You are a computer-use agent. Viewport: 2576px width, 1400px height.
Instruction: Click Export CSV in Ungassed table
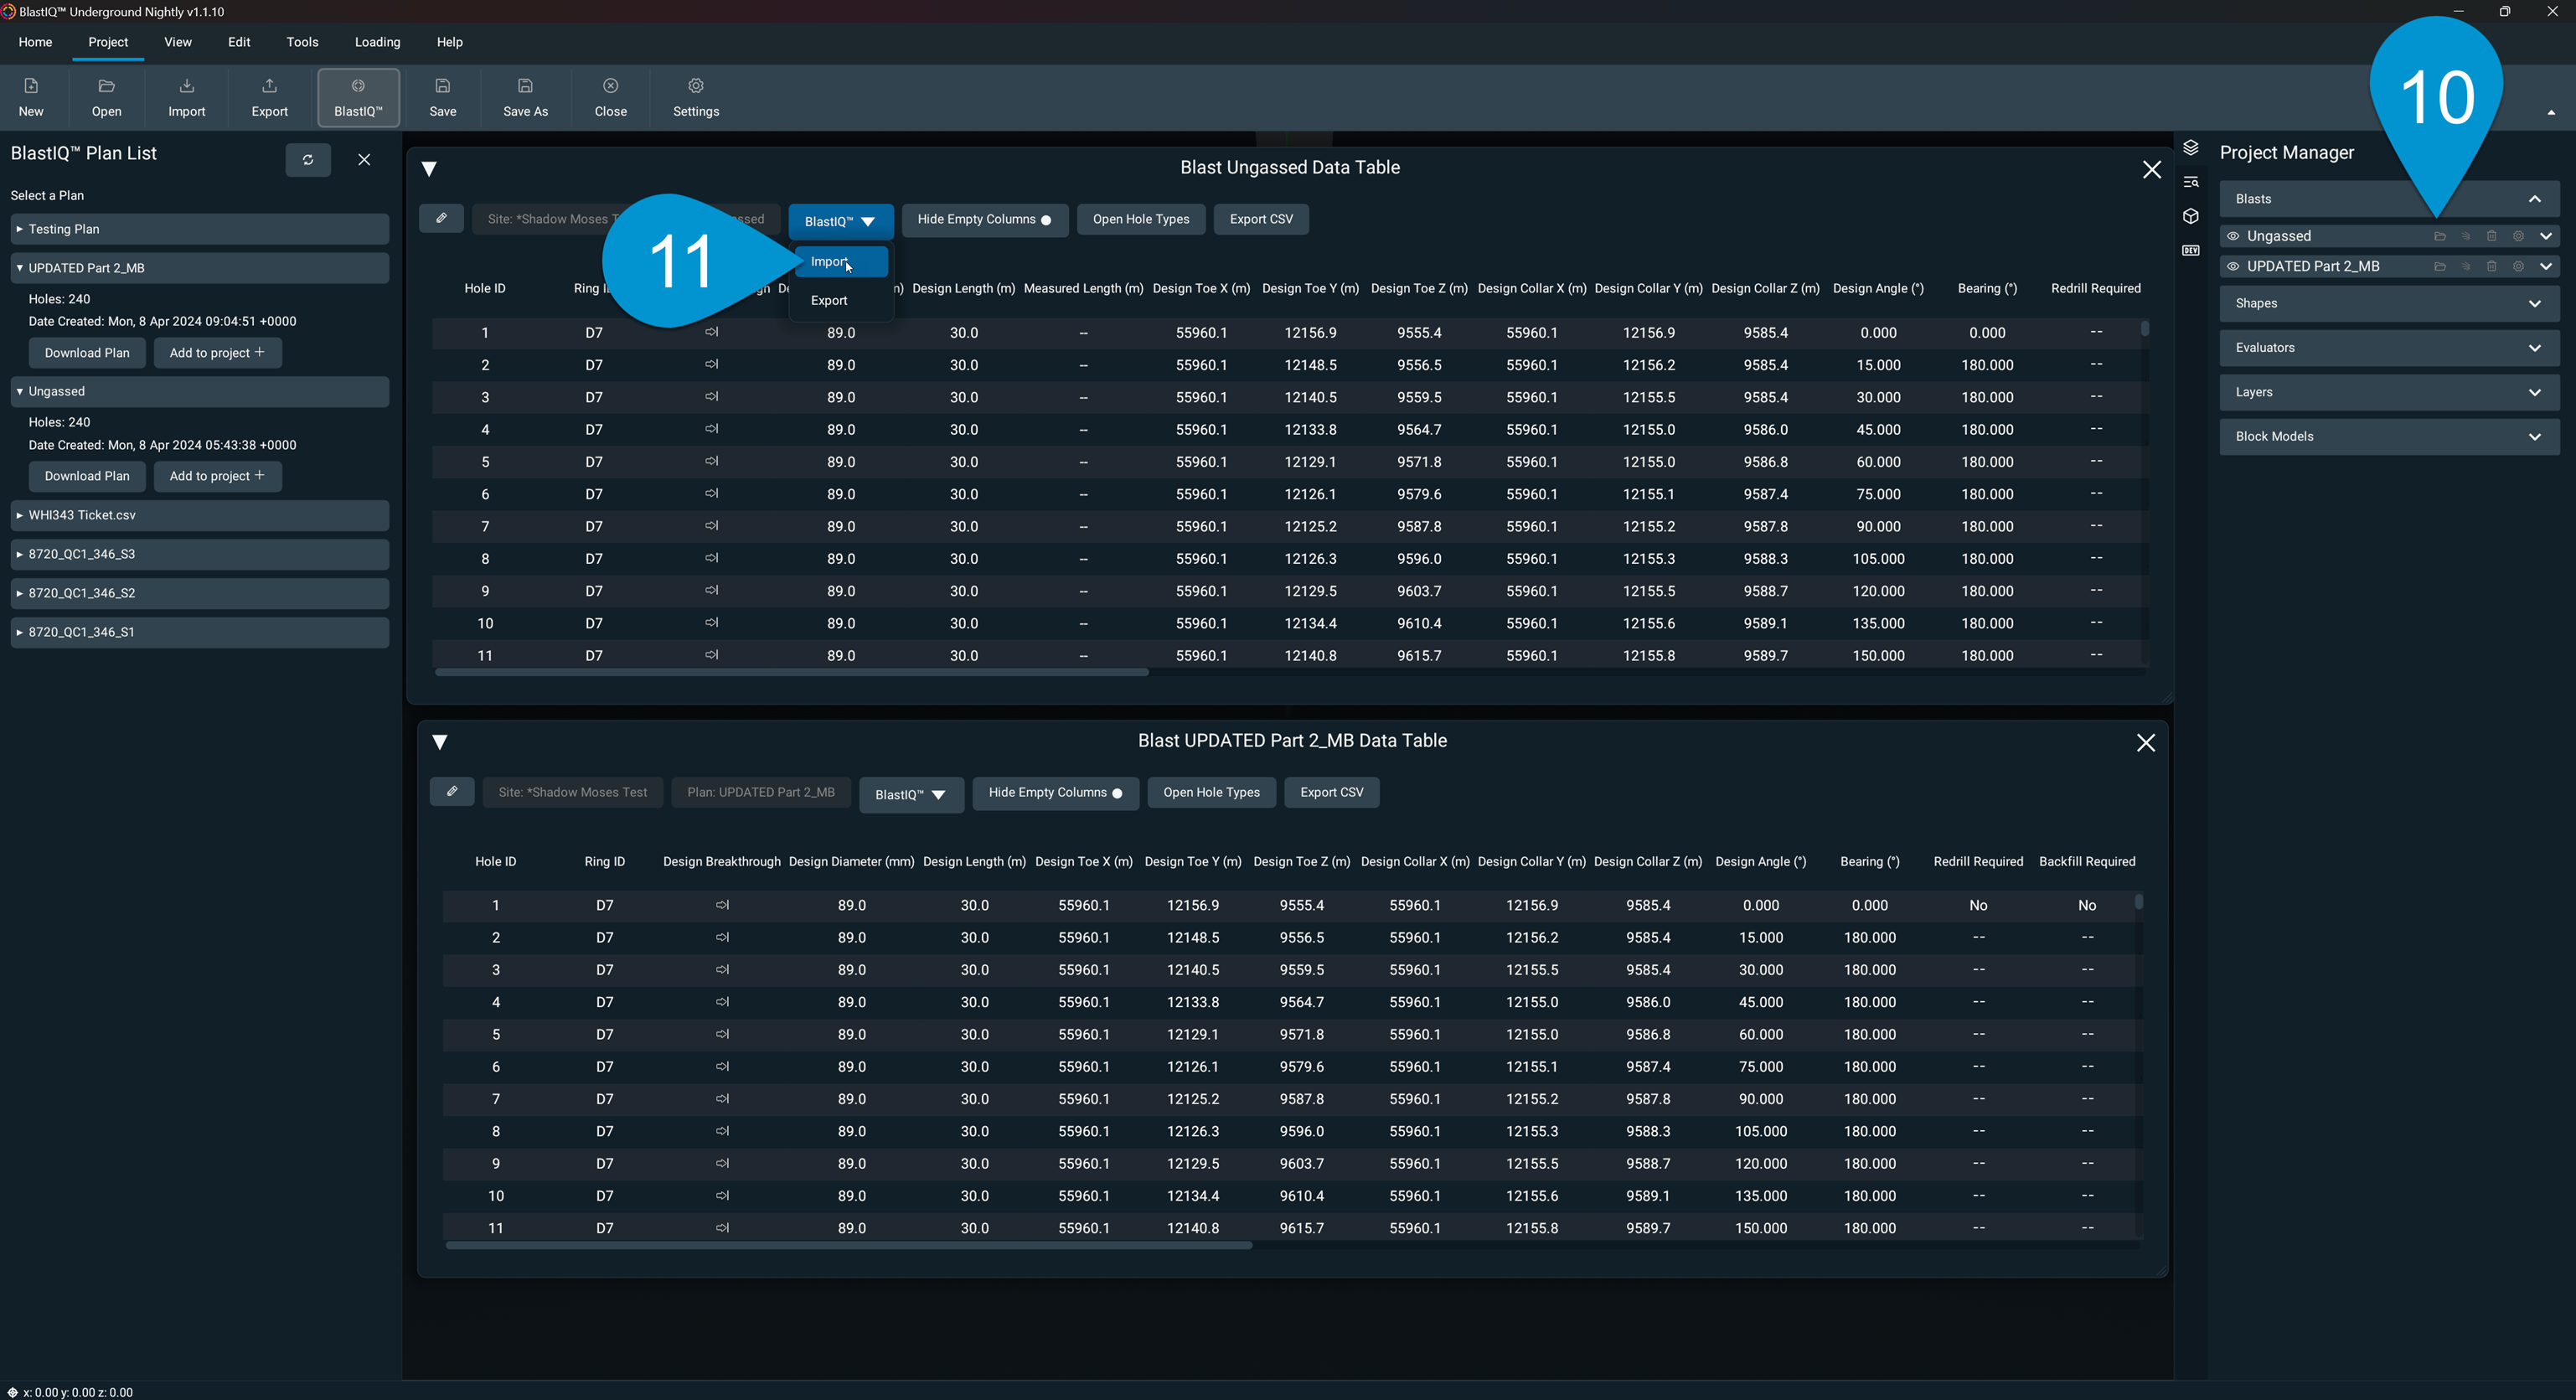[1261, 219]
